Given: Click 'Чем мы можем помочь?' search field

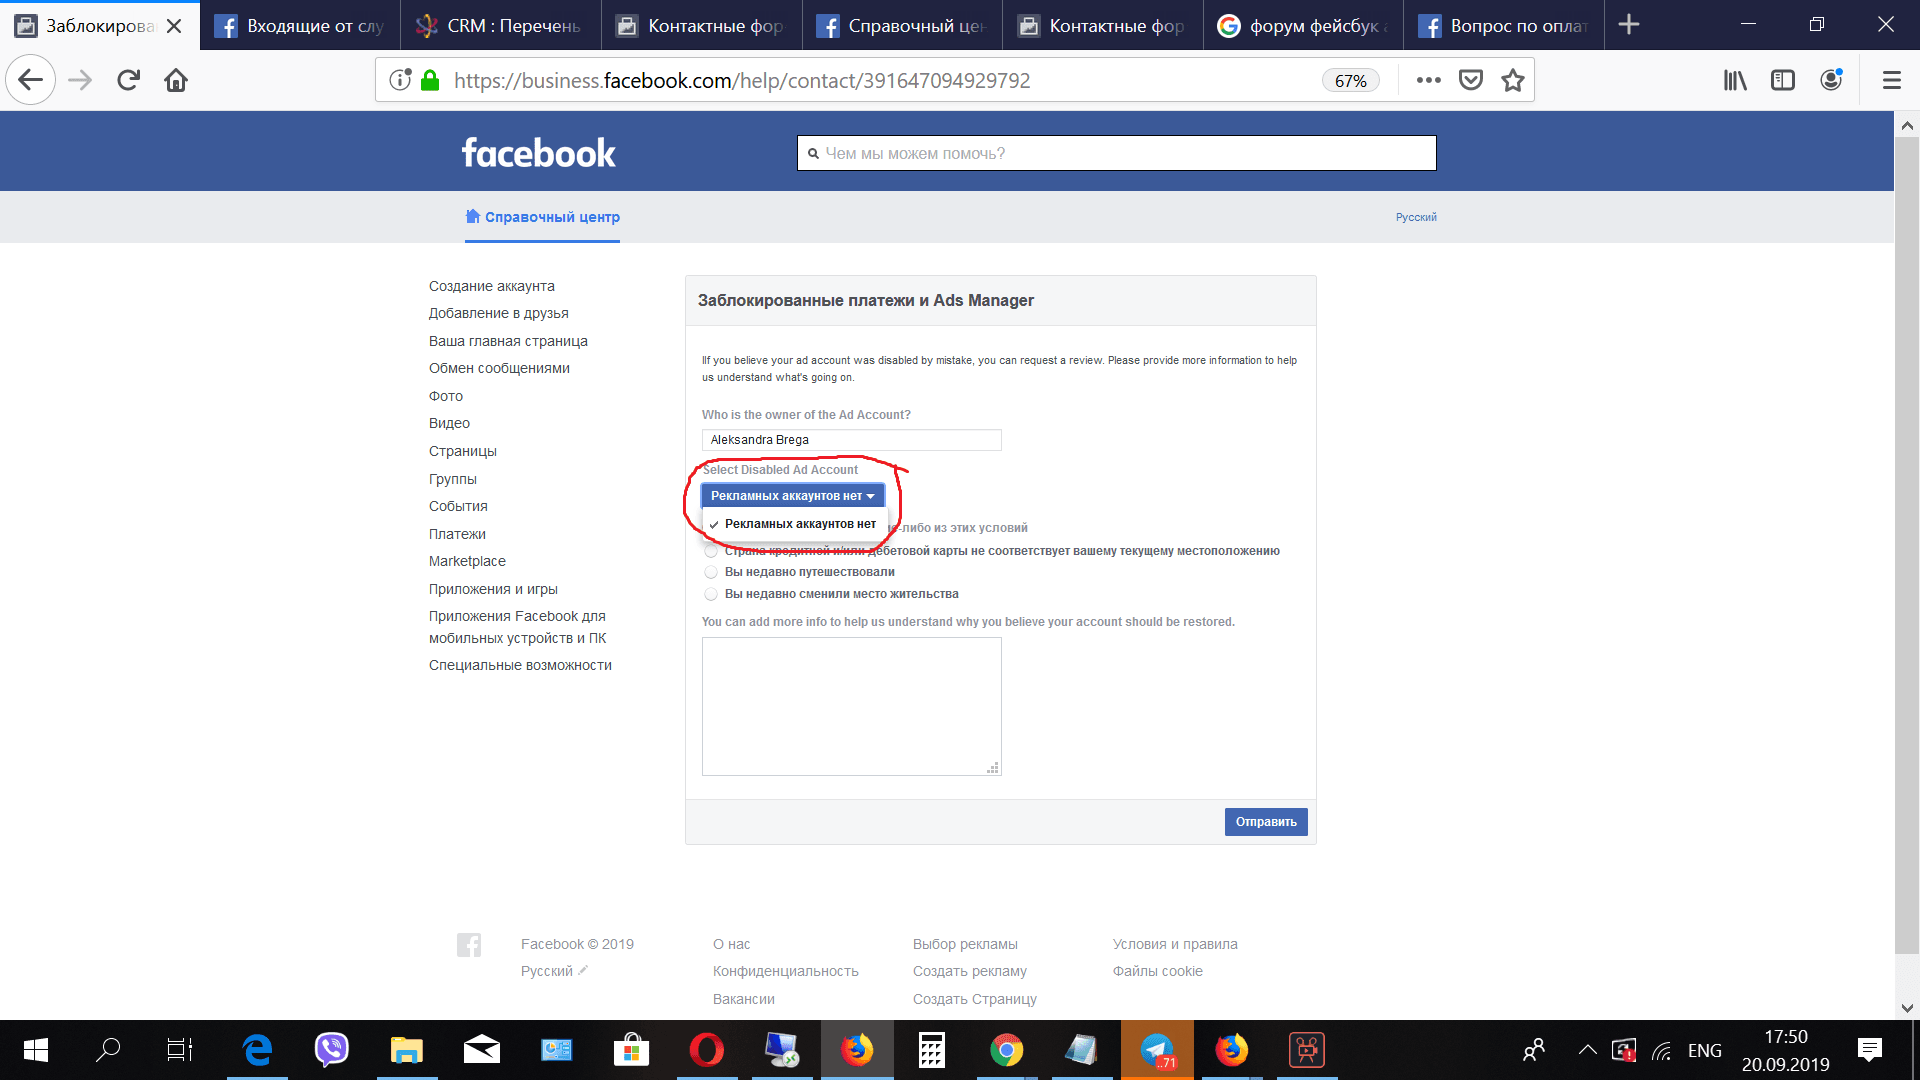Looking at the screenshot, I should click(1116, 153).
